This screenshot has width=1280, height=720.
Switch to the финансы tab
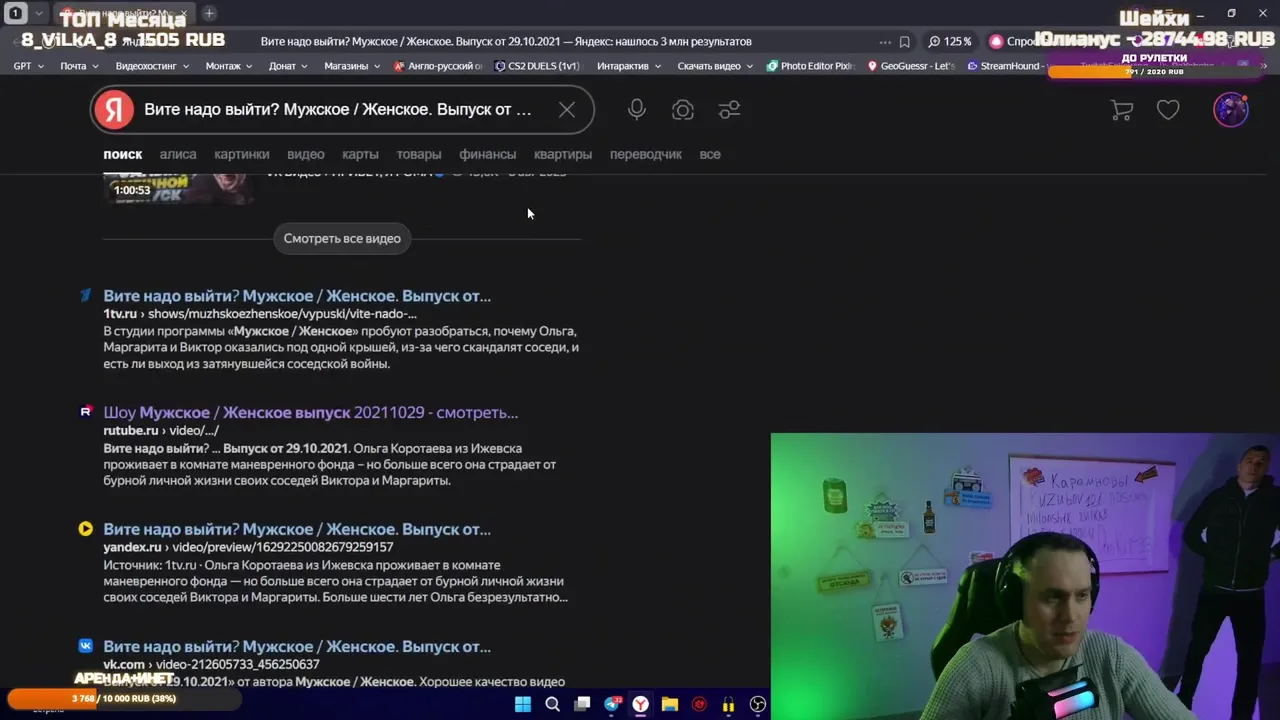[488, 154]
